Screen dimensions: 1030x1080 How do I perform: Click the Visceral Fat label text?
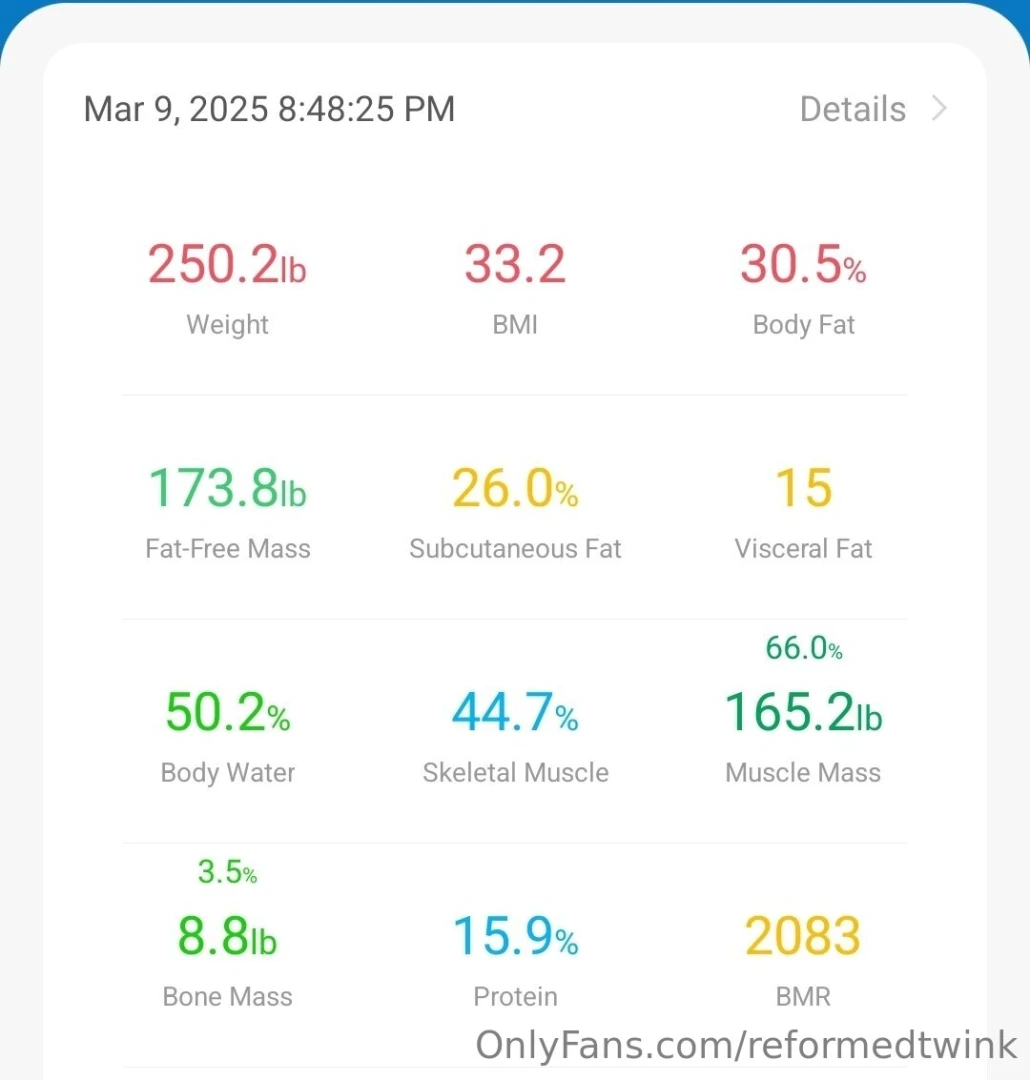coord(803,549)
